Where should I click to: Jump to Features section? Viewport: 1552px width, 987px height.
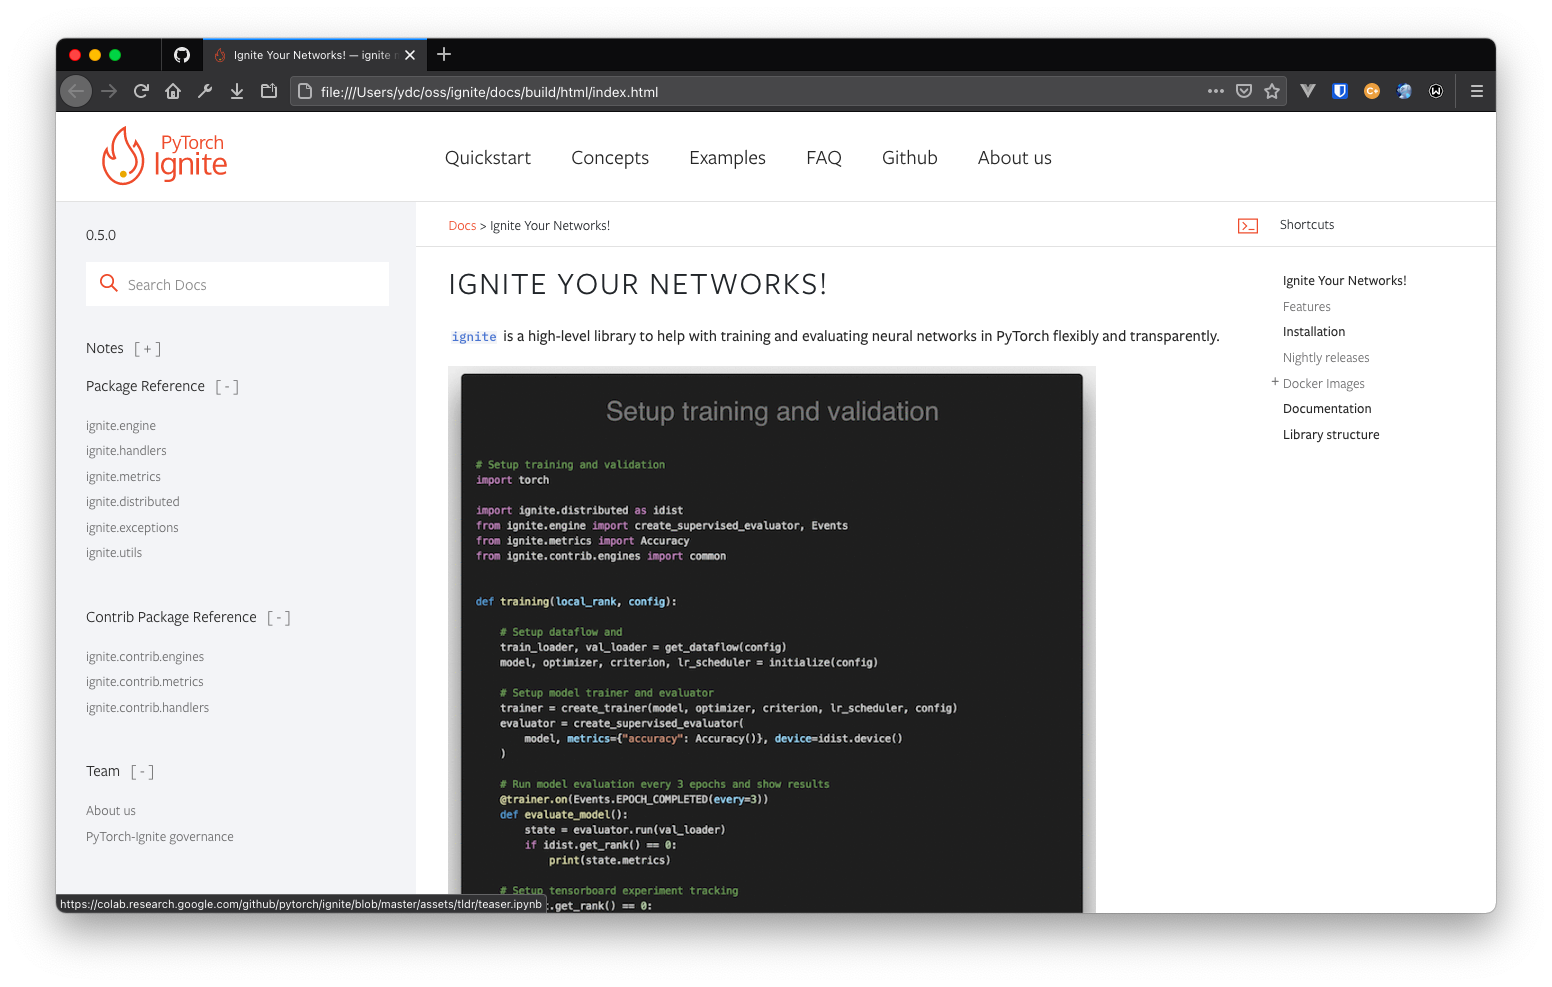pos(1307,307)
